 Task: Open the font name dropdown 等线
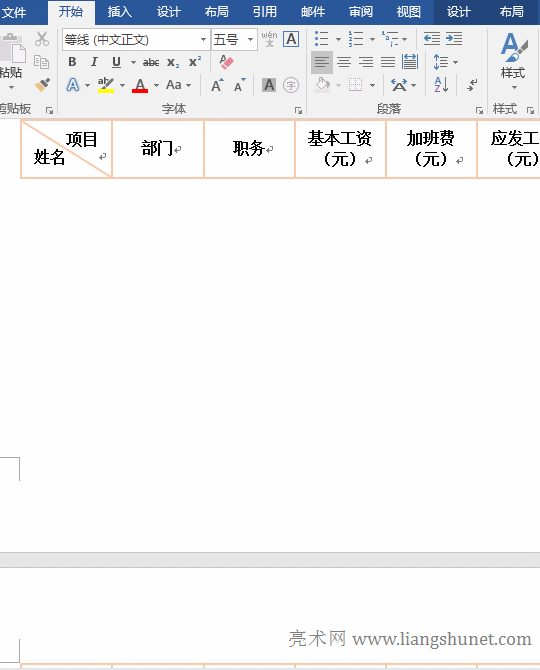click(x=203, y=40)
